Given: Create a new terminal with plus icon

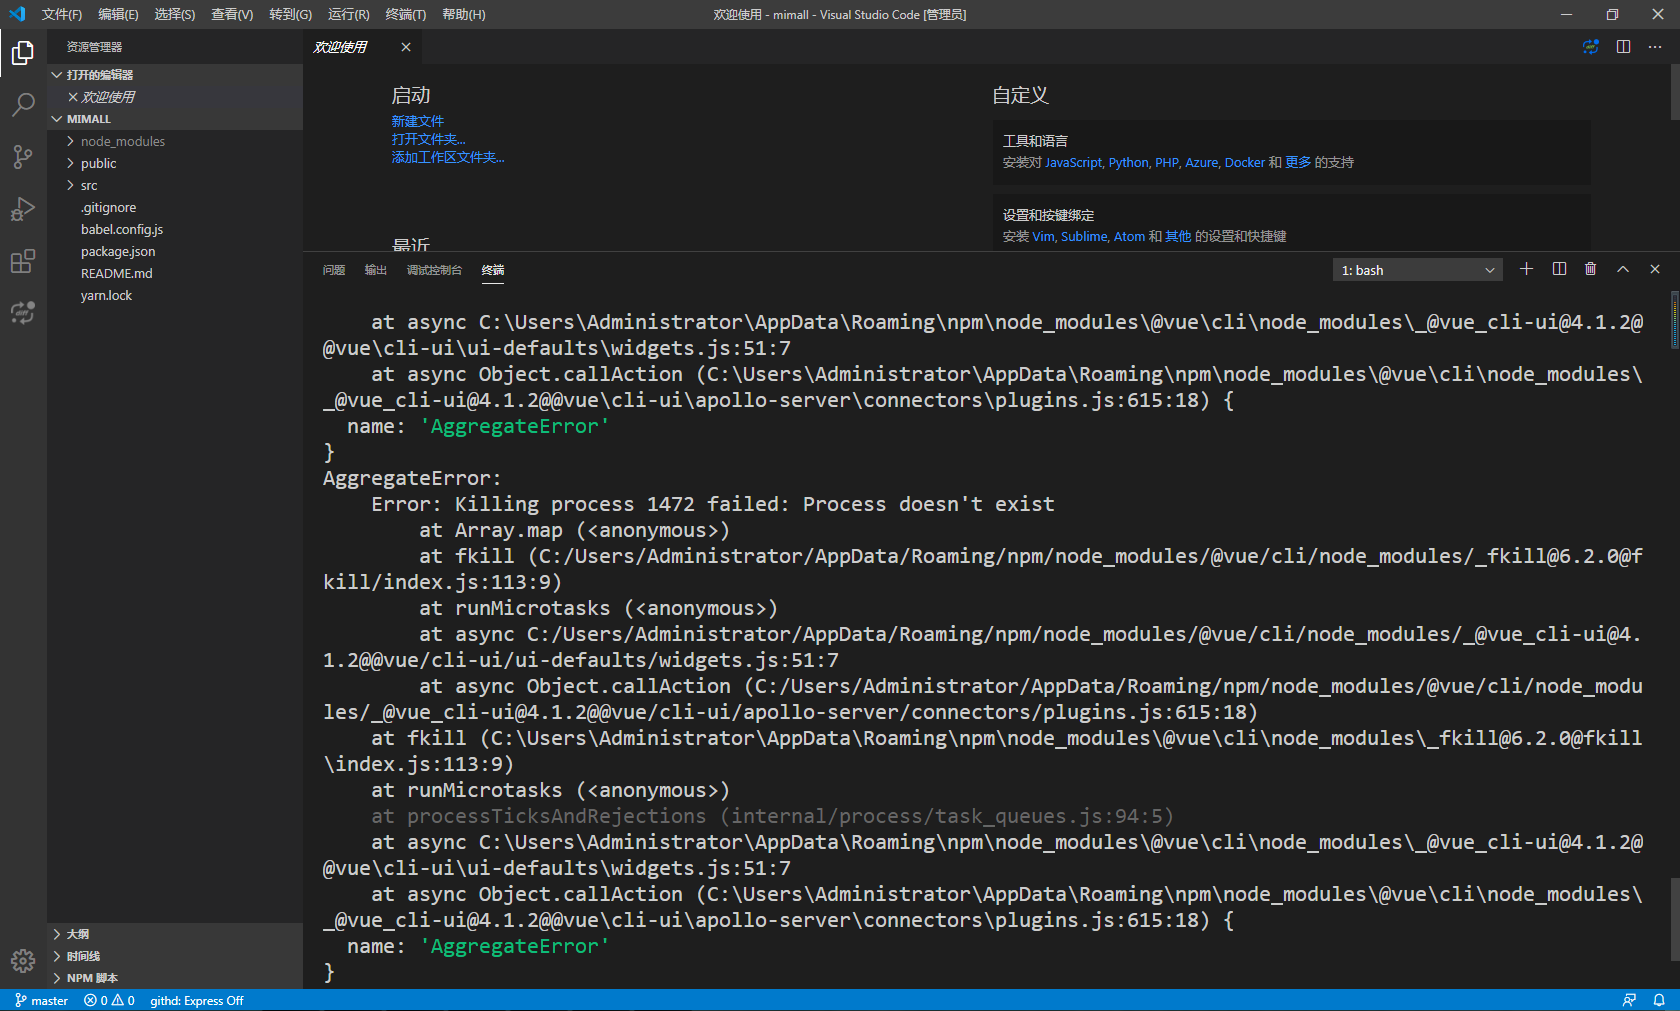Looking at the screenshot, I should [1527, 269].
